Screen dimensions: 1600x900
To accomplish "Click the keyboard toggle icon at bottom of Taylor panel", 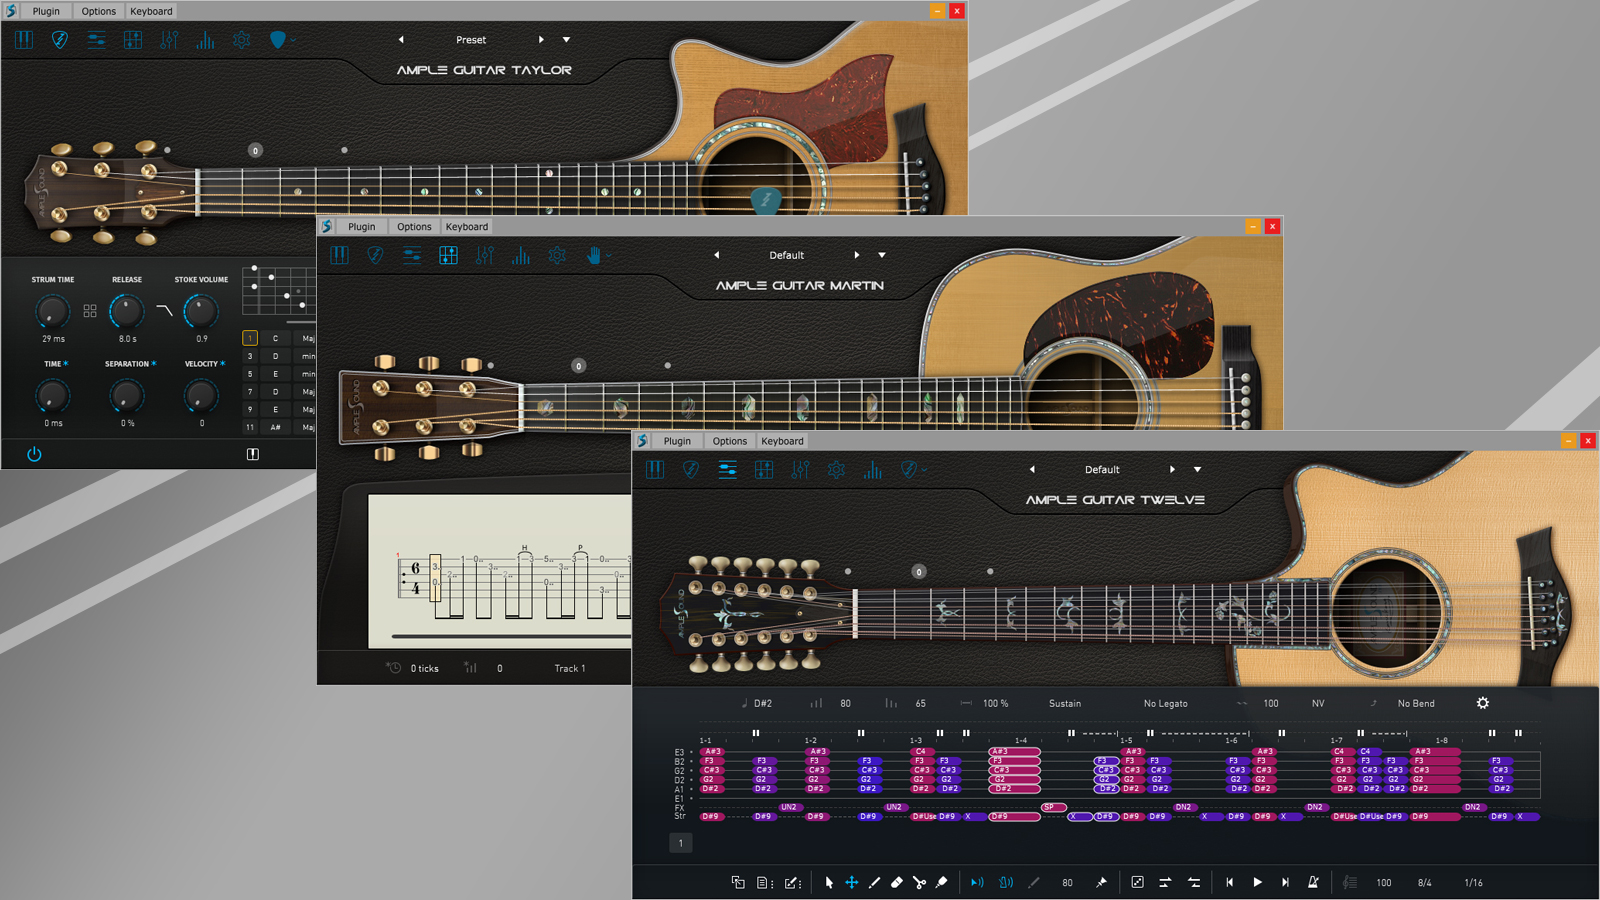I will point(253,454).
